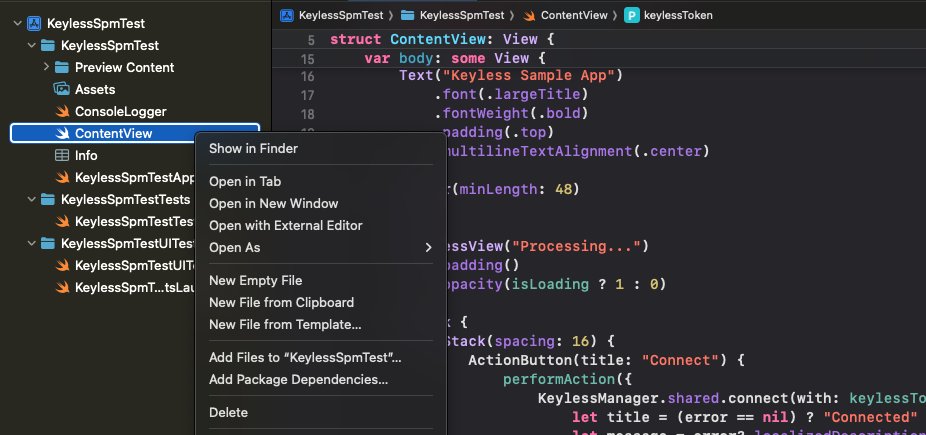This screenshot has height=435, width=926.
Task: Click KeylessSpmTest project name in breadcrumb
Action: click(x=341, y=15)
